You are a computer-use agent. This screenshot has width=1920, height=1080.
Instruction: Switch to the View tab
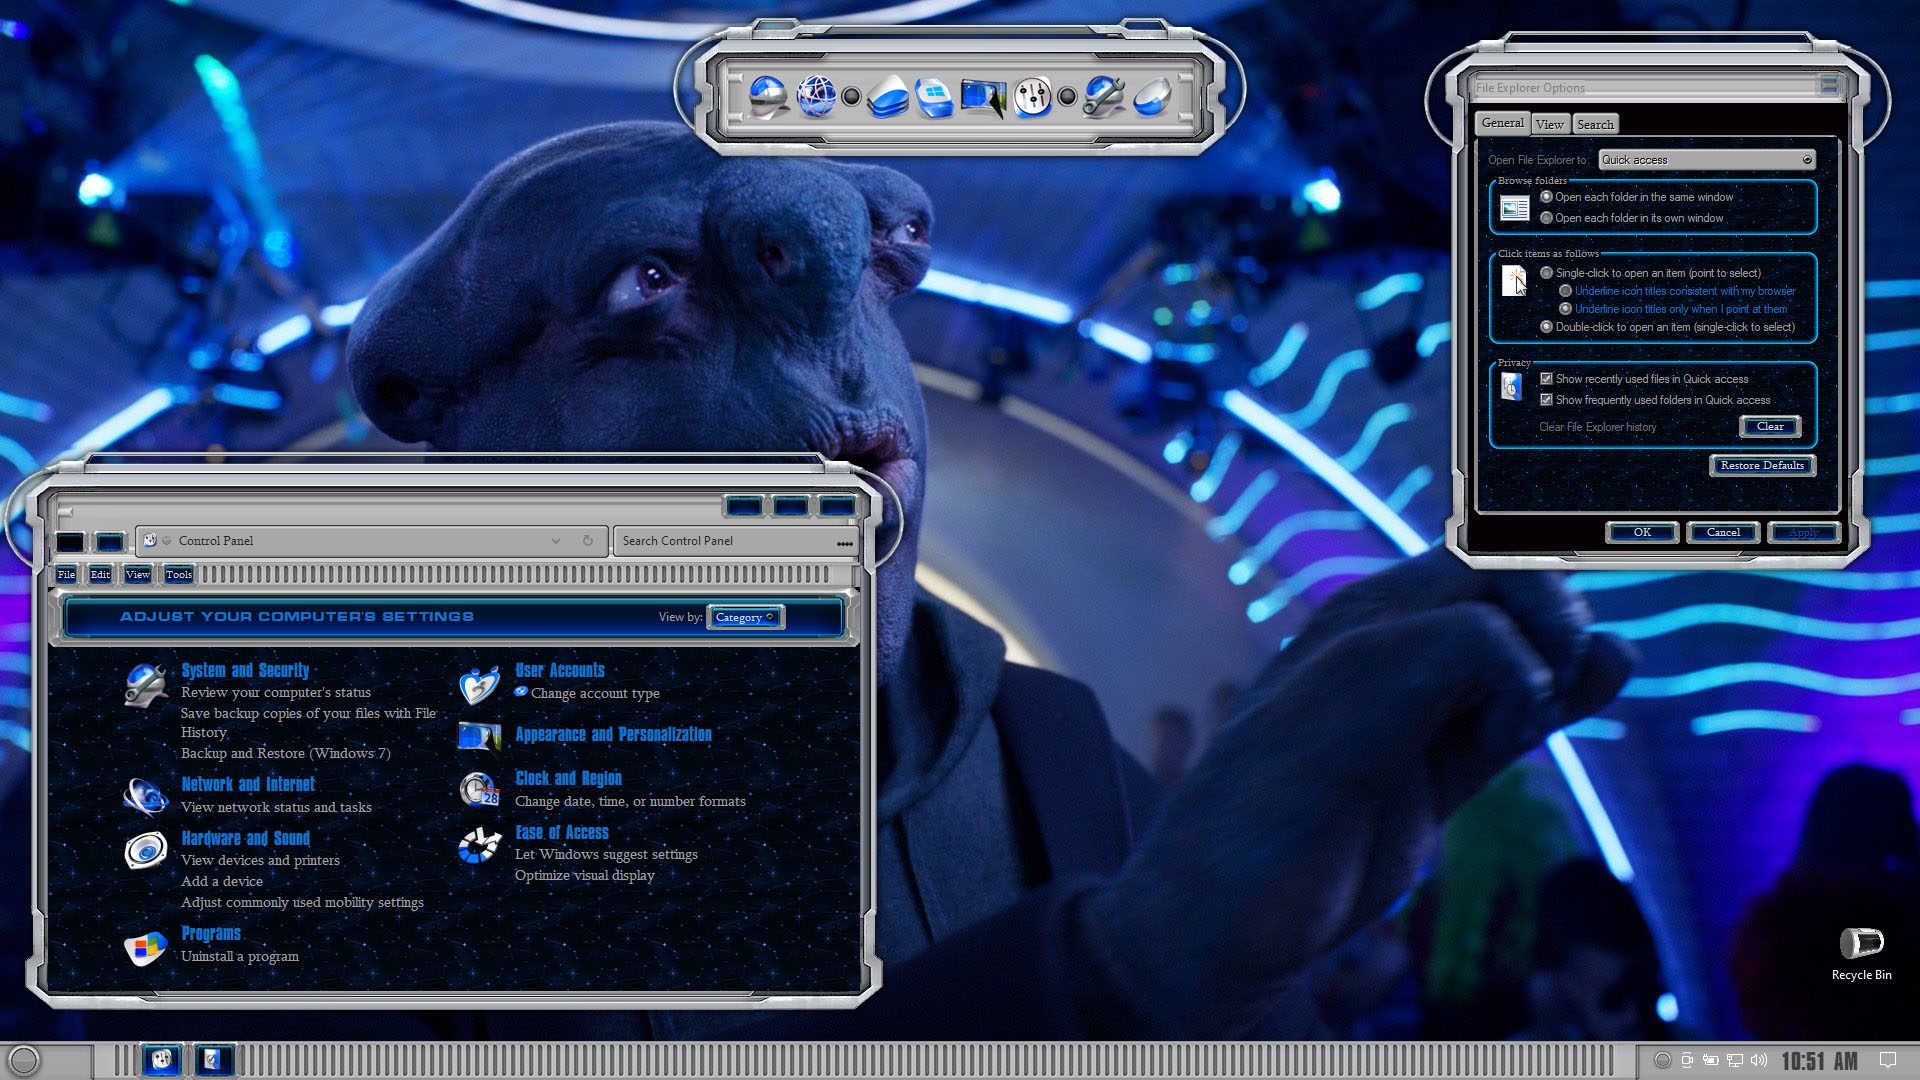coord(1549,124)
